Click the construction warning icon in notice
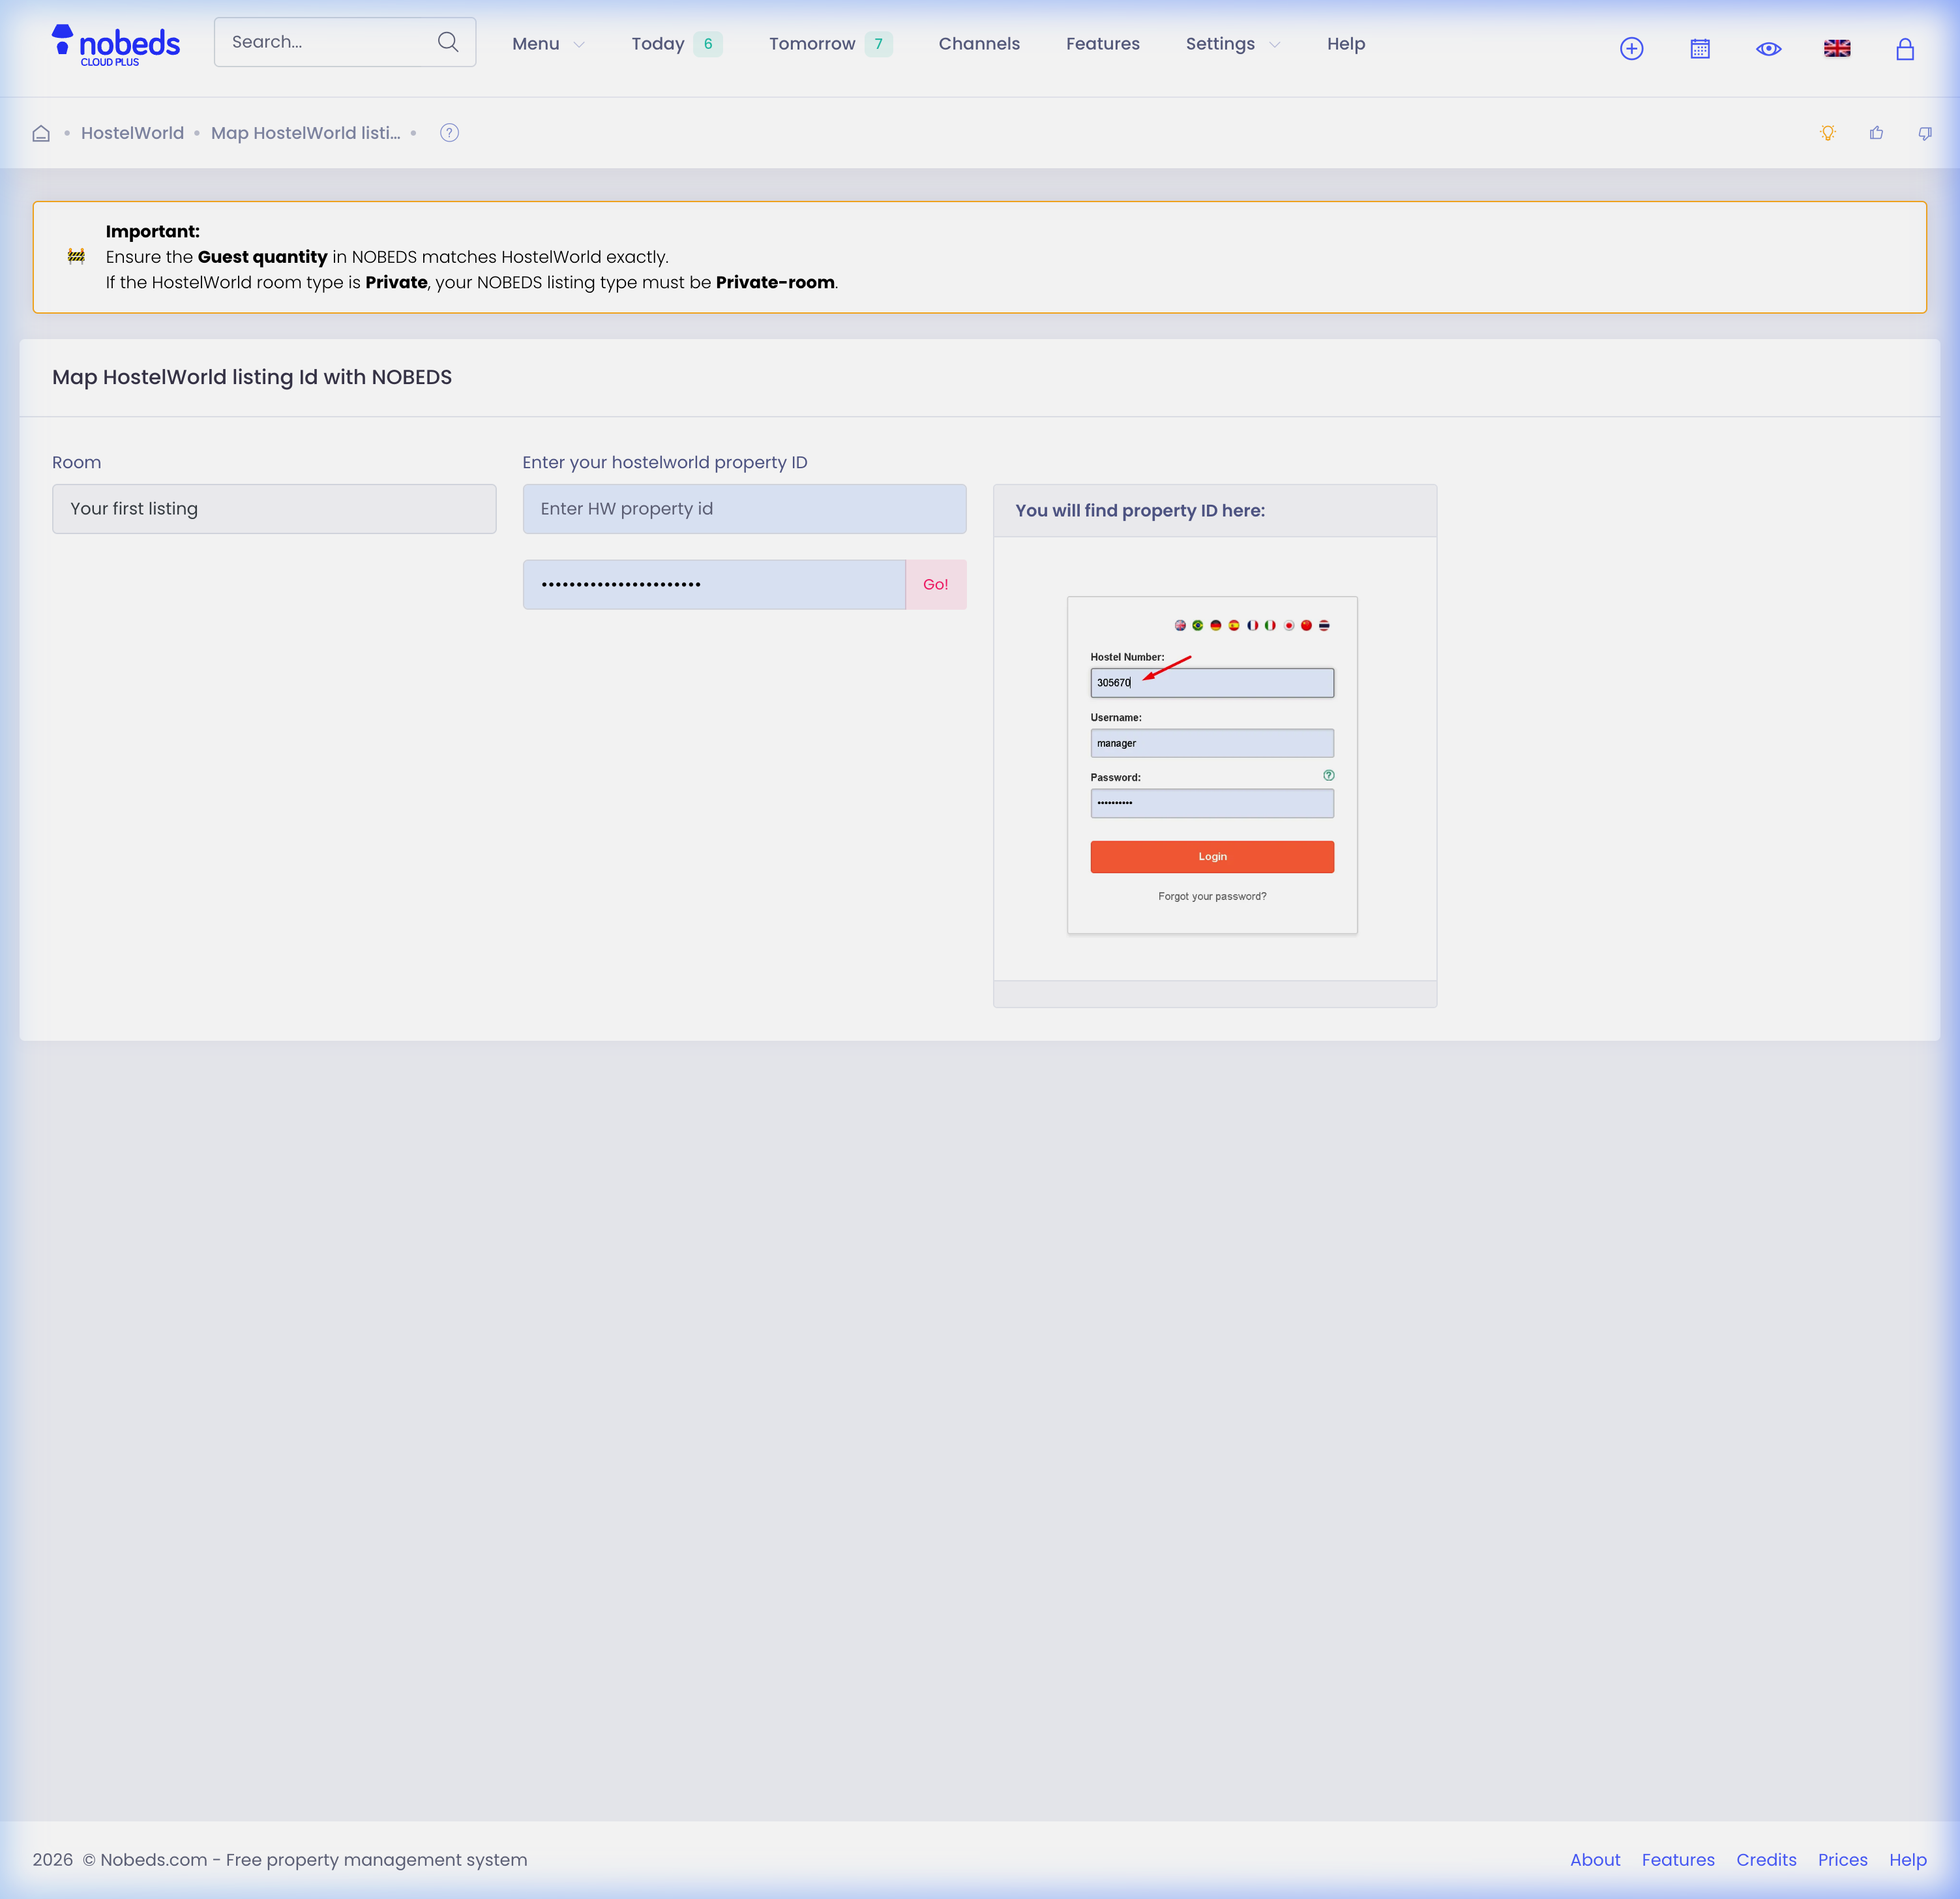This screenshot has height=1899, width=1960. pyautogui.click(x=76, y=256)
